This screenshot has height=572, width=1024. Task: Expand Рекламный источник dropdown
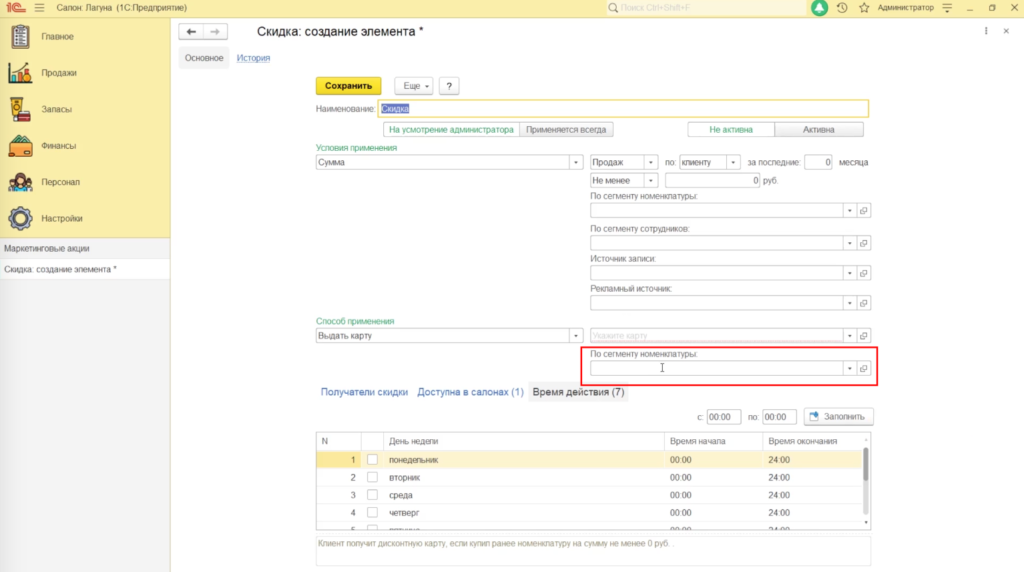click(x=849, y=303)
